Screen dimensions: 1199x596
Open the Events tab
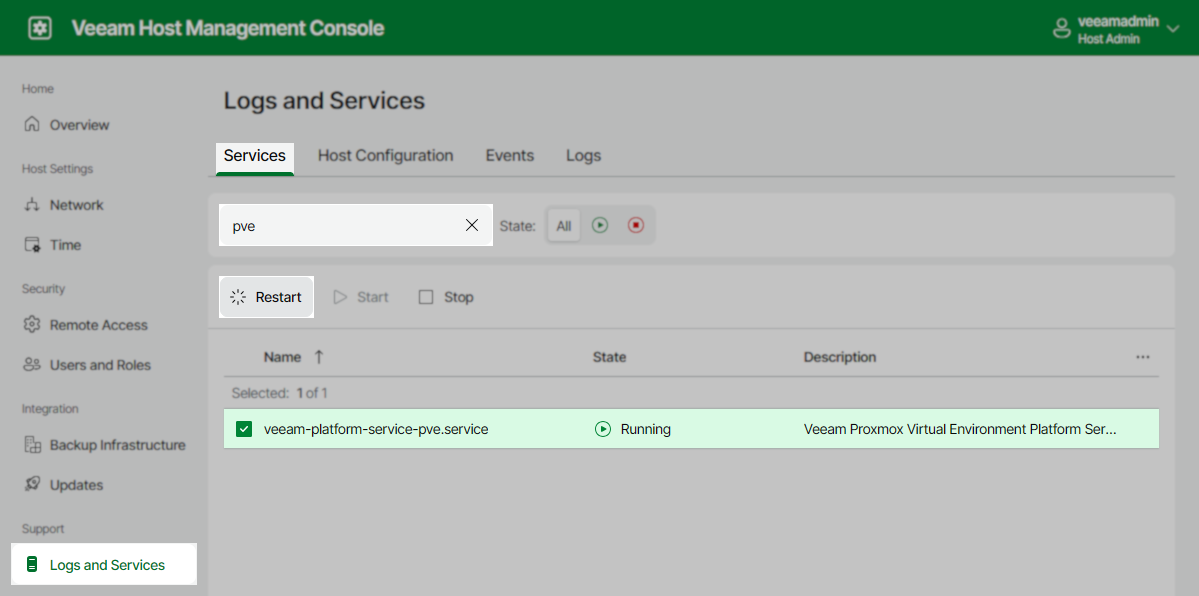[x=509, y=155]
